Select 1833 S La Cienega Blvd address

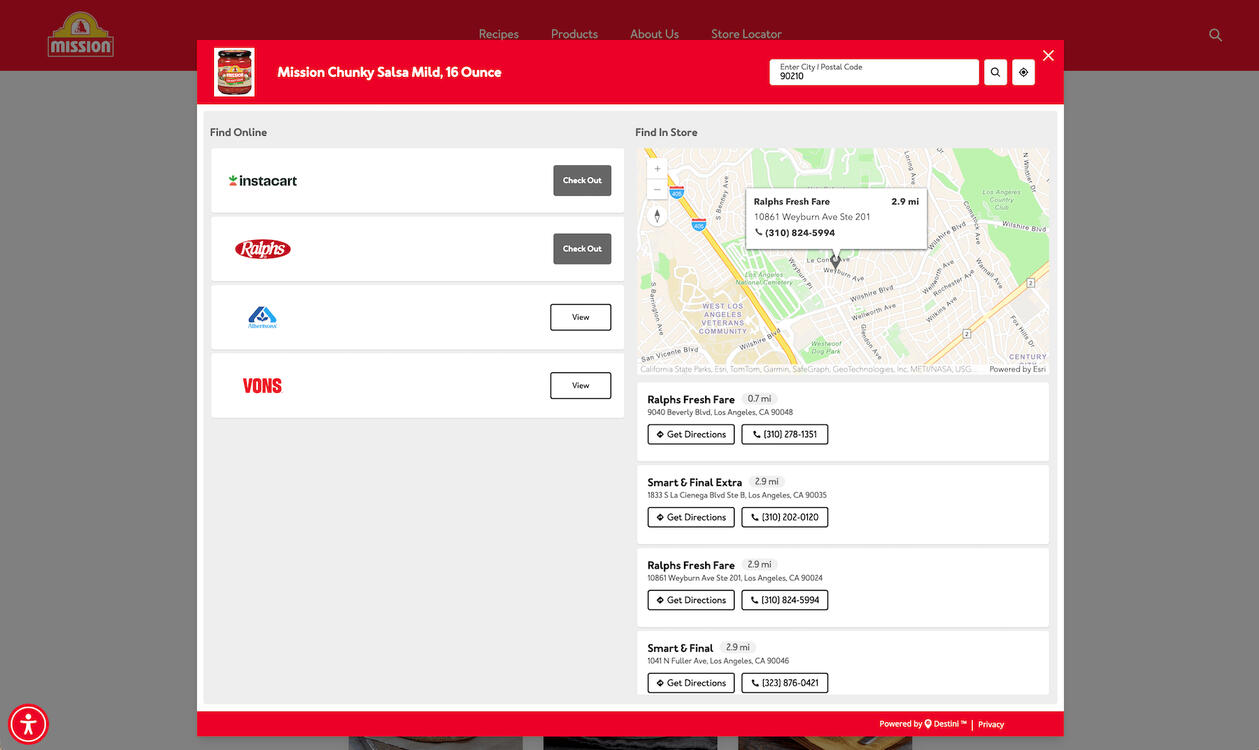coord(737,495)
